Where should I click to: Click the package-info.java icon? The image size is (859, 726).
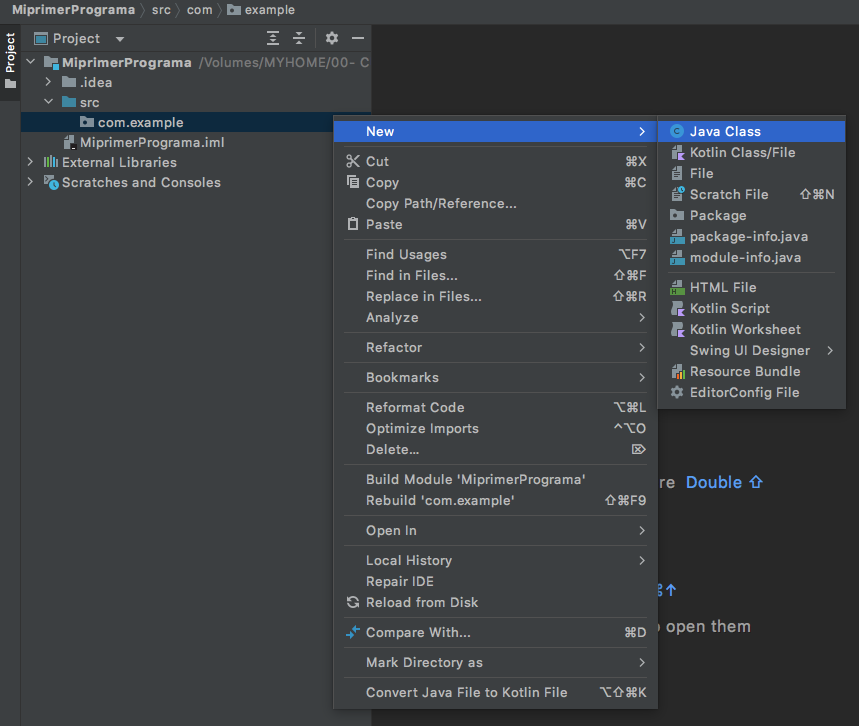pos(678,237)
